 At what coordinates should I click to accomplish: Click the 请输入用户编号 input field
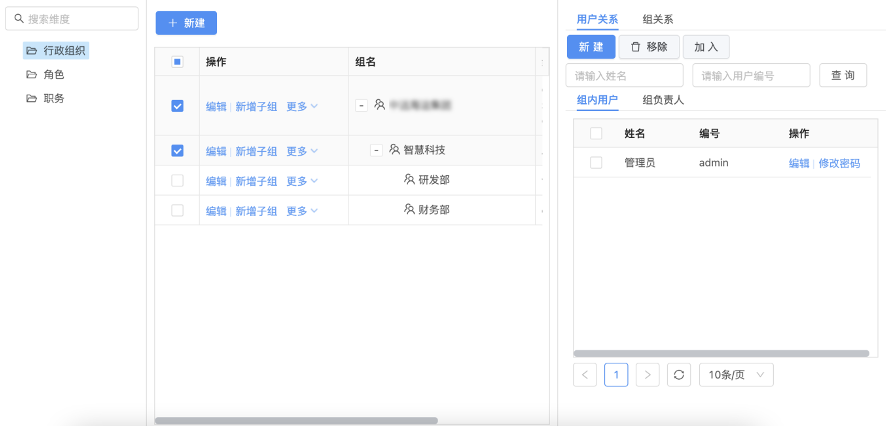[751, 75]
